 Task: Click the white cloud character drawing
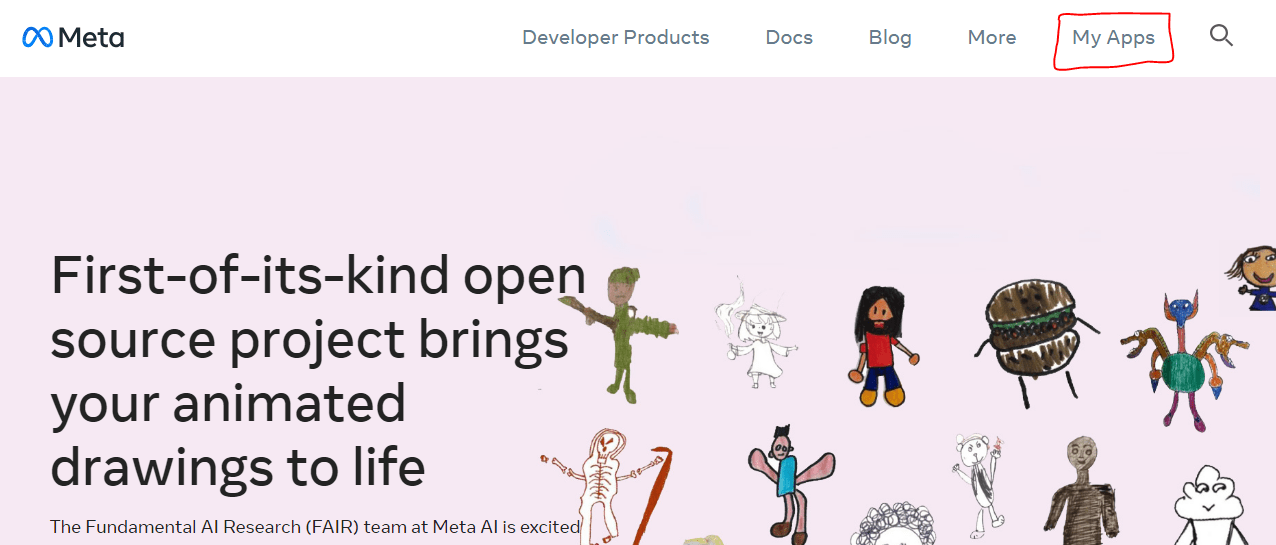(x=1212, y=505)
